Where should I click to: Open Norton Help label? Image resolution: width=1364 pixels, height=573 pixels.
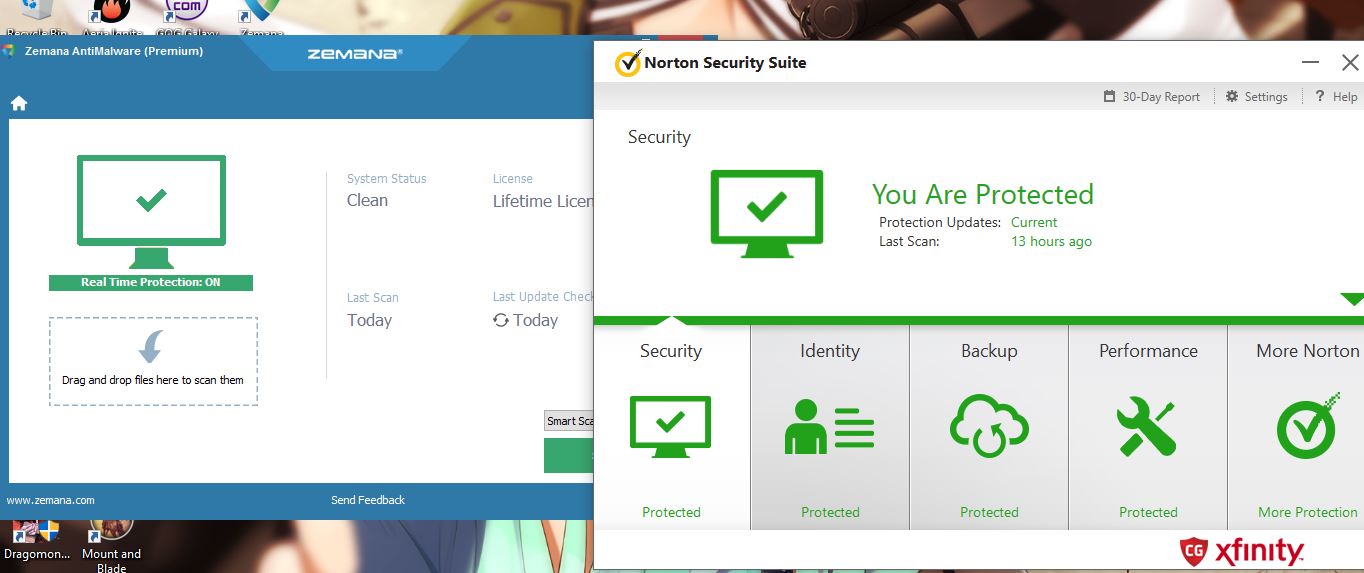[x=1345, y=97]
